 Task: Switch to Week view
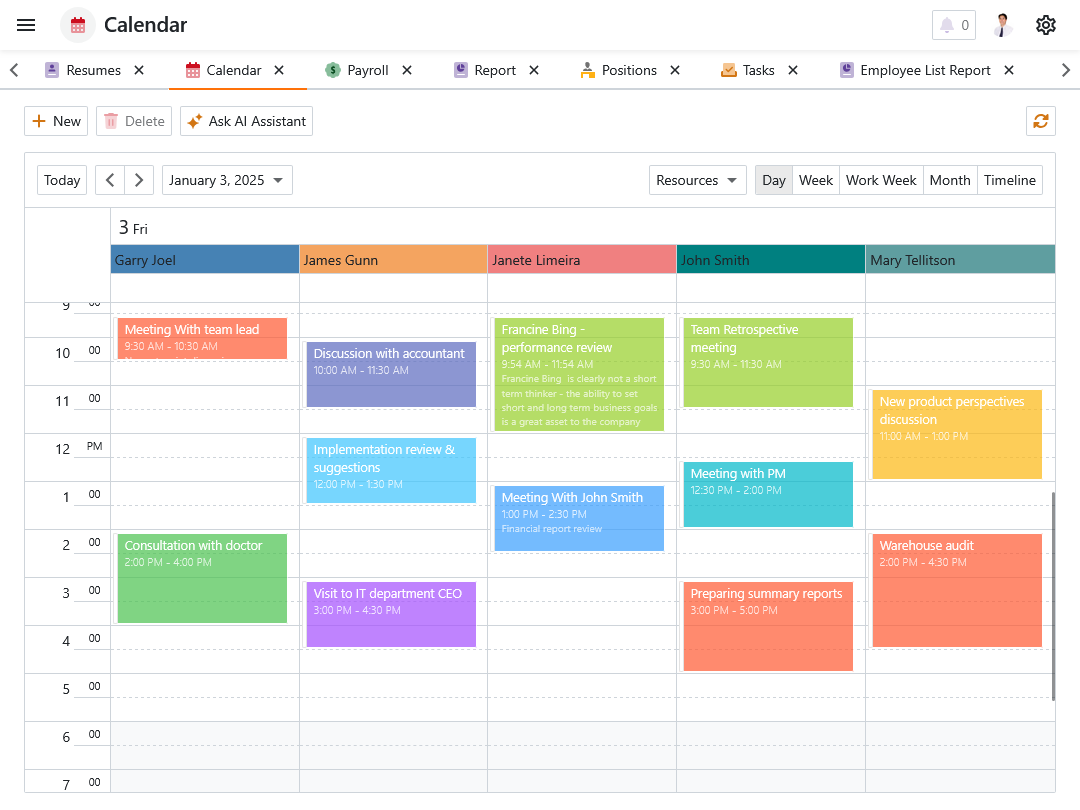coord(815,180)
